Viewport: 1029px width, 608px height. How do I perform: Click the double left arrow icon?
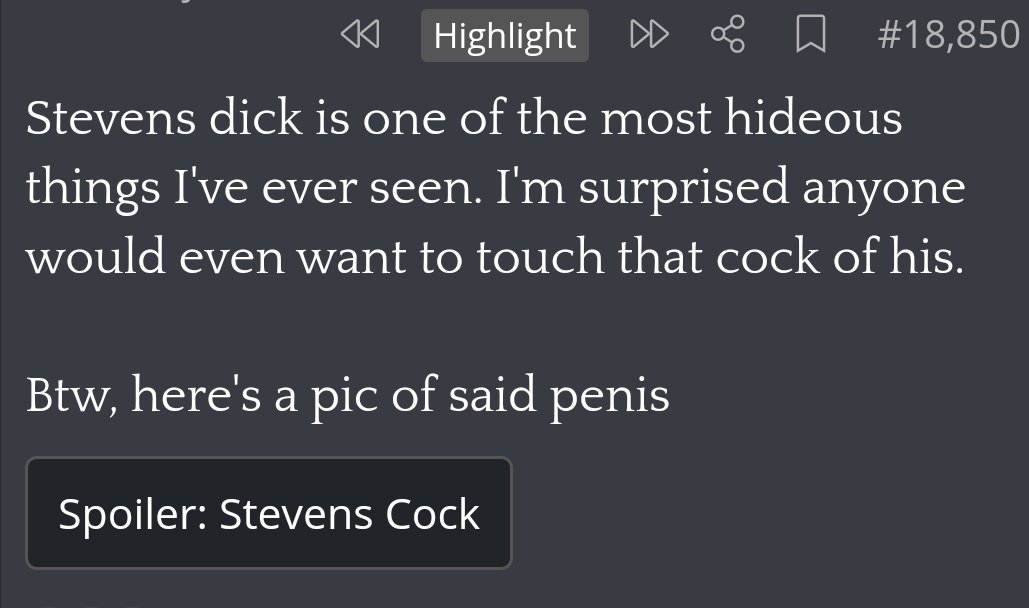click(x=360, y=34)
